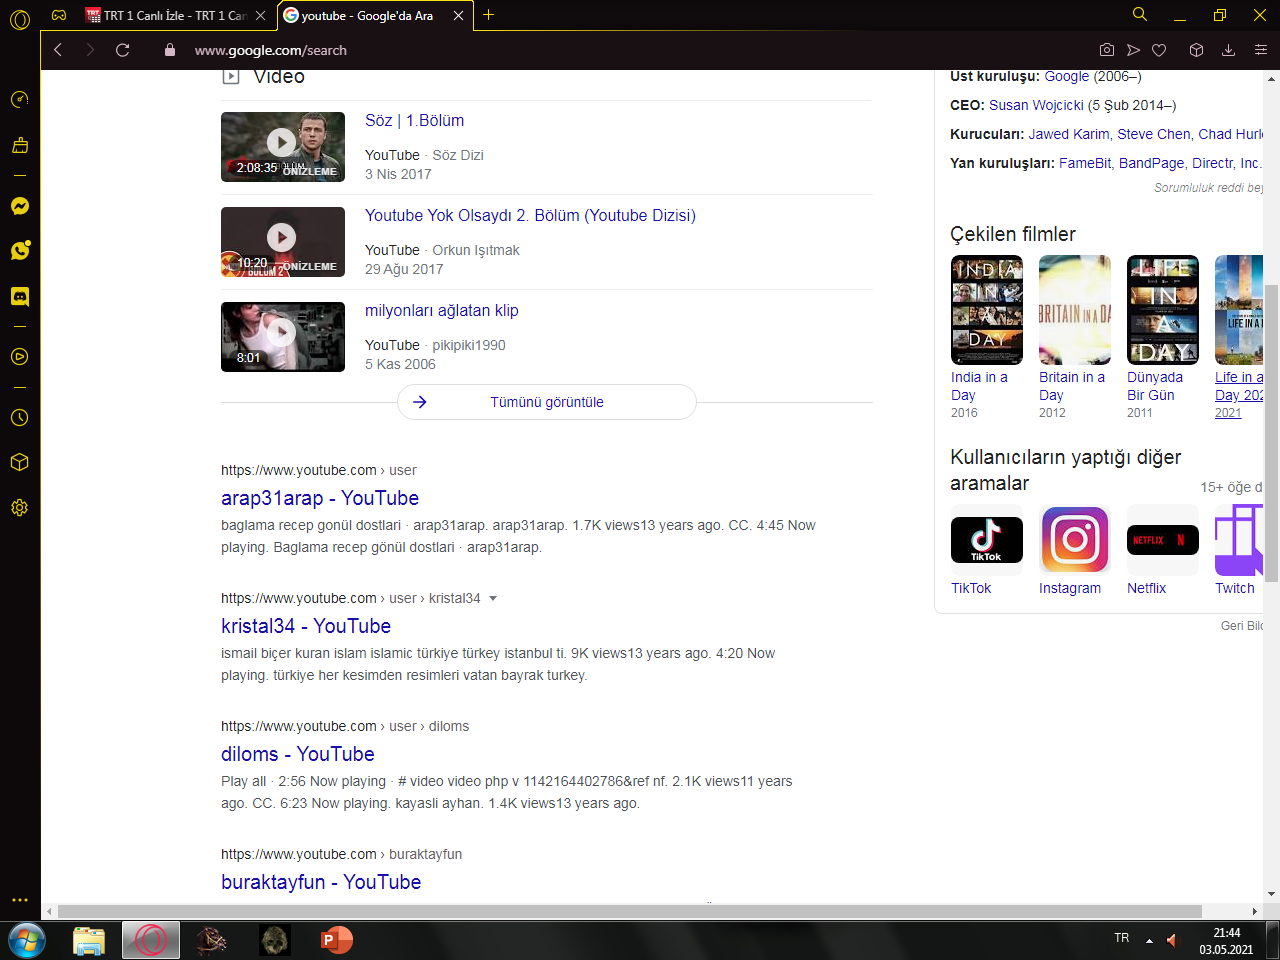Open the downloads panel
Image resolution: width=1280 pixels, height=960 pixels.
pyautogui.click(x=1229, y=50)
